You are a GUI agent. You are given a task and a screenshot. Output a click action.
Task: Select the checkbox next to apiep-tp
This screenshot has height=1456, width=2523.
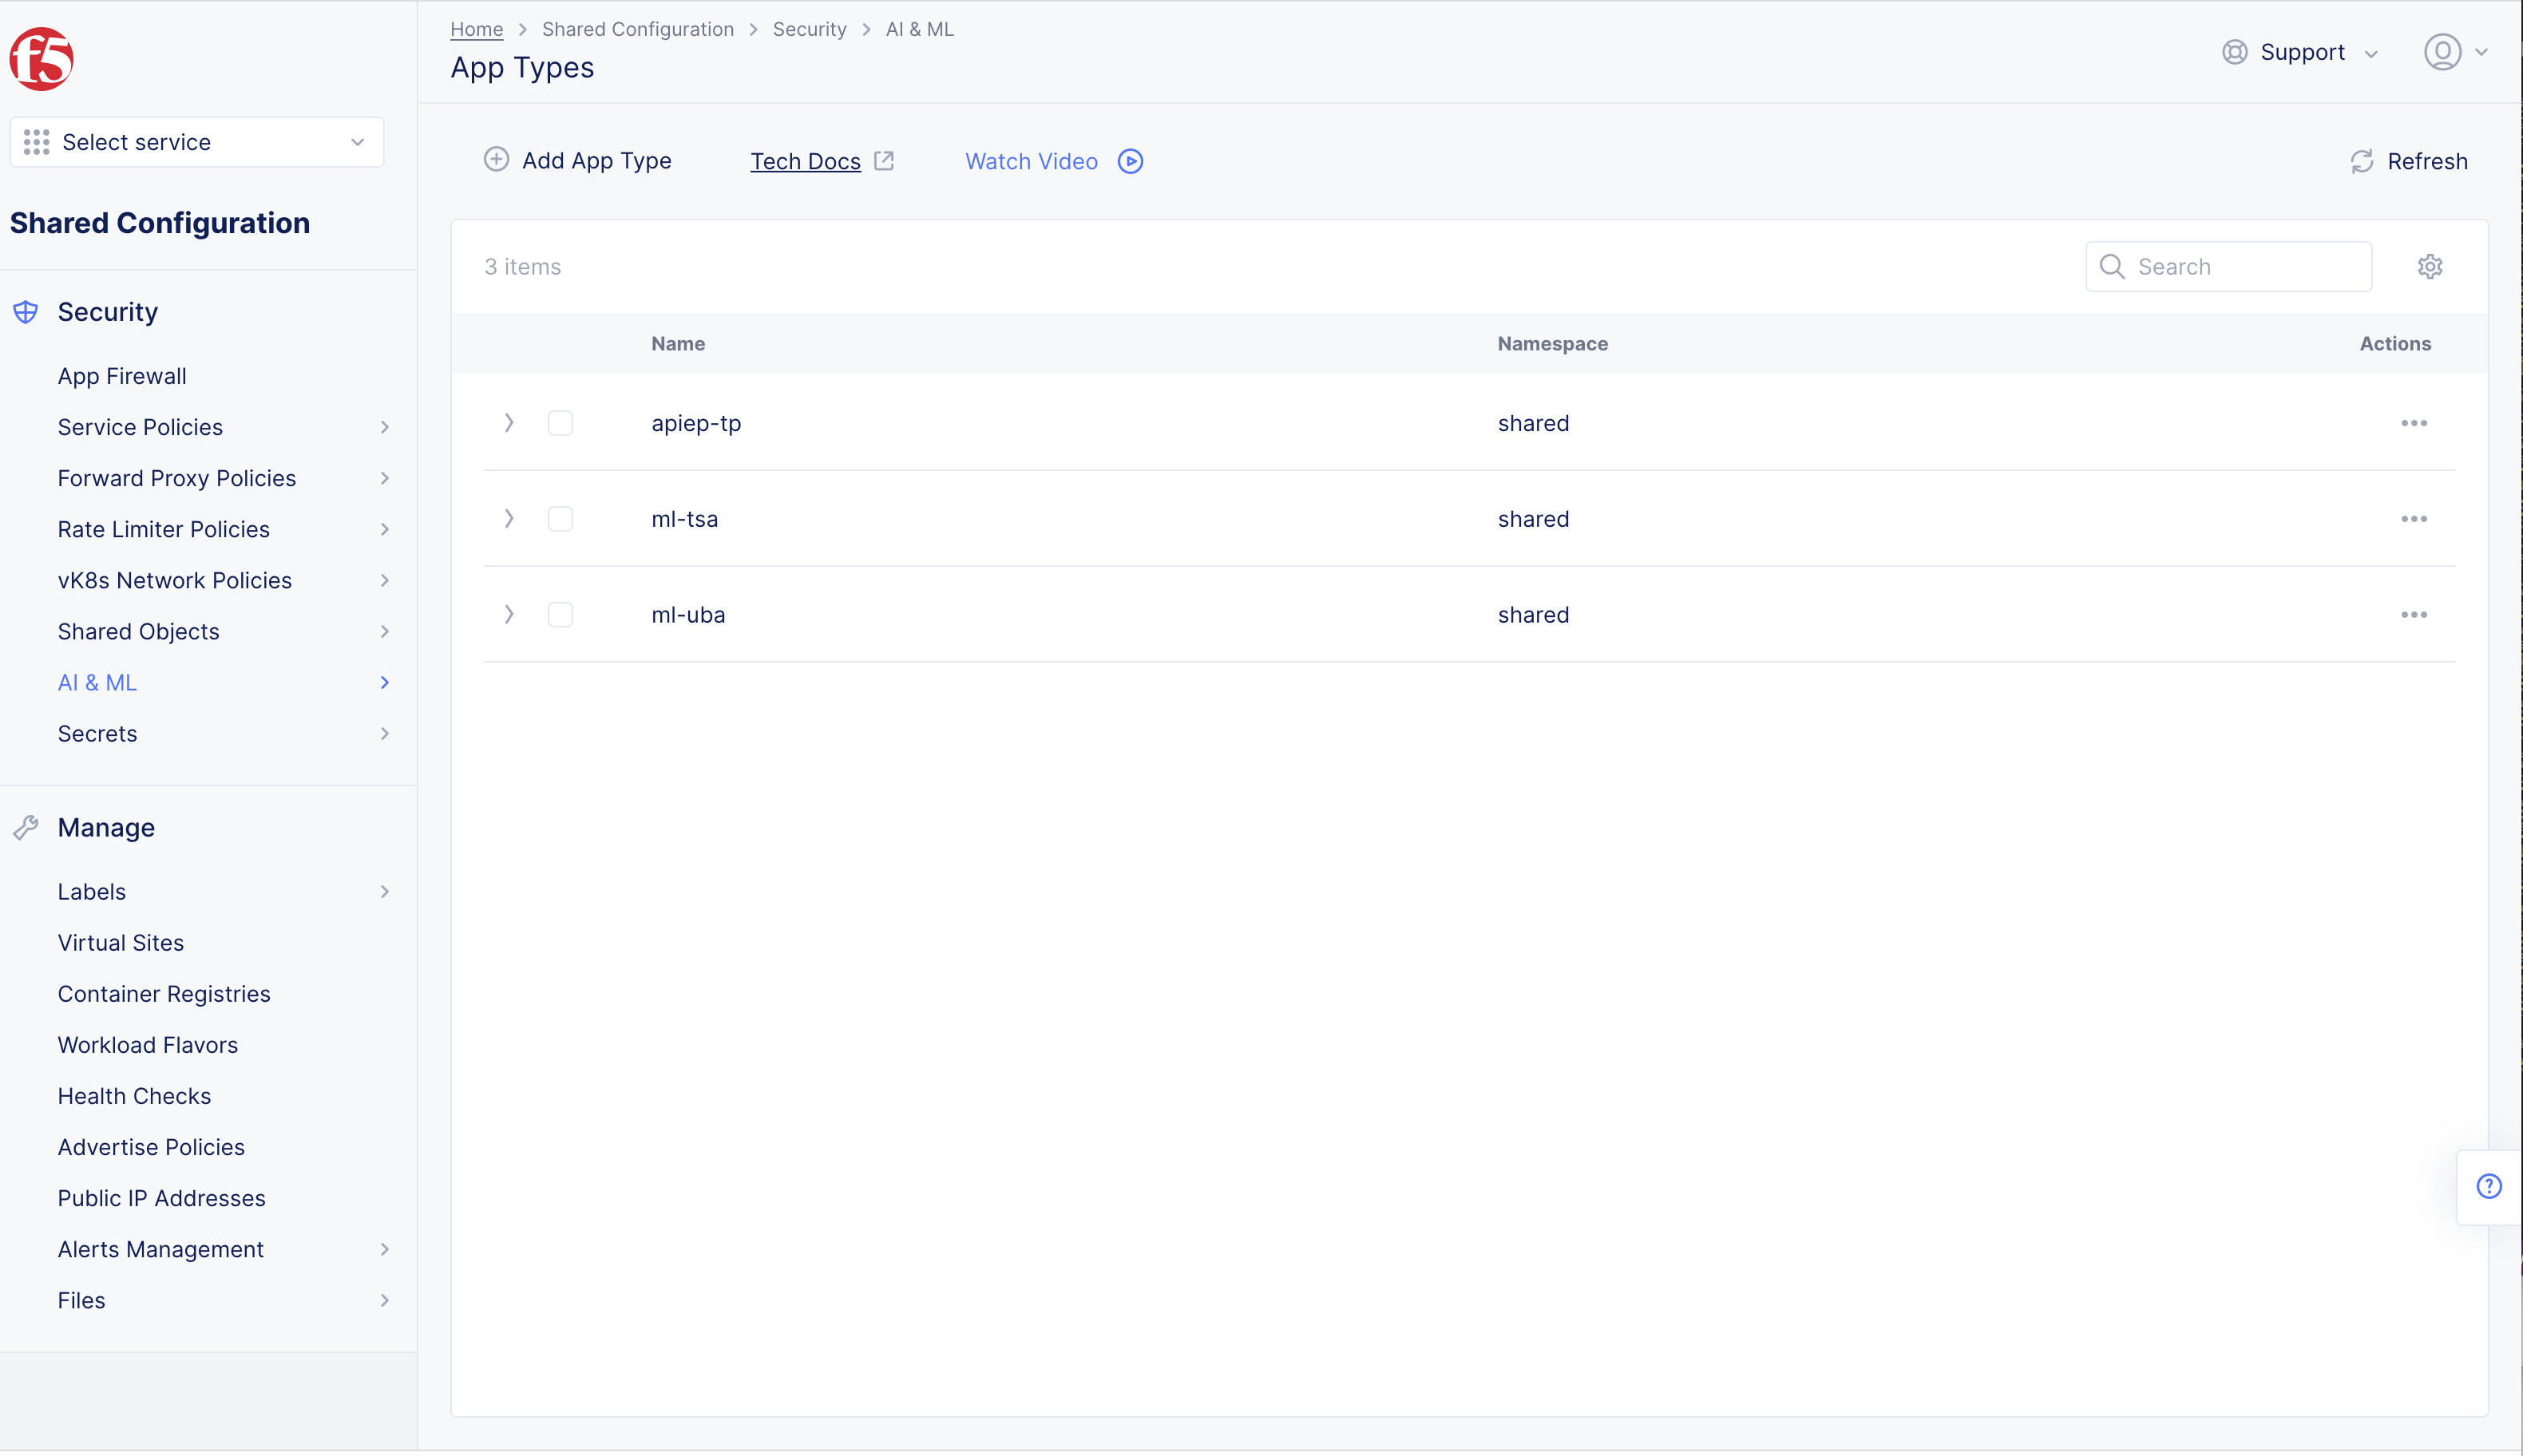[560, 422]
